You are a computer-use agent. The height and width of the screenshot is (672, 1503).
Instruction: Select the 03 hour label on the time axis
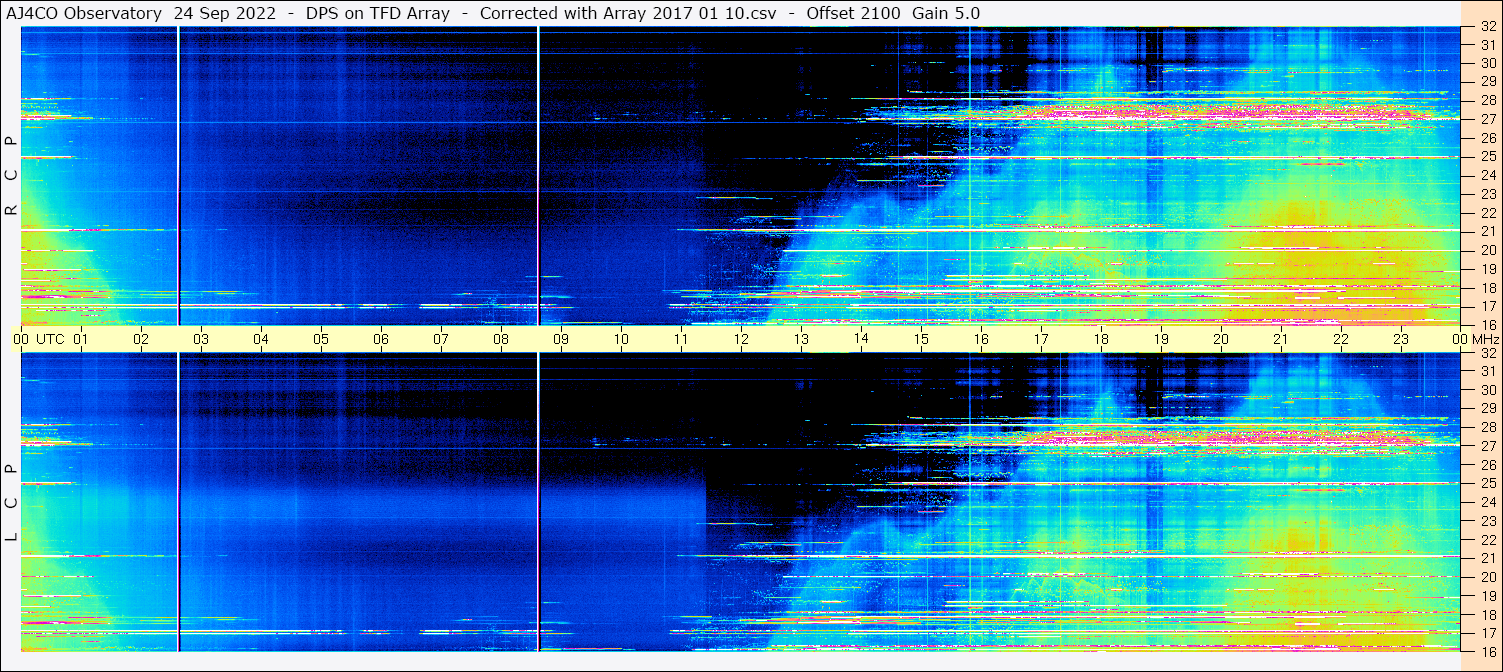tap(201, 339)
